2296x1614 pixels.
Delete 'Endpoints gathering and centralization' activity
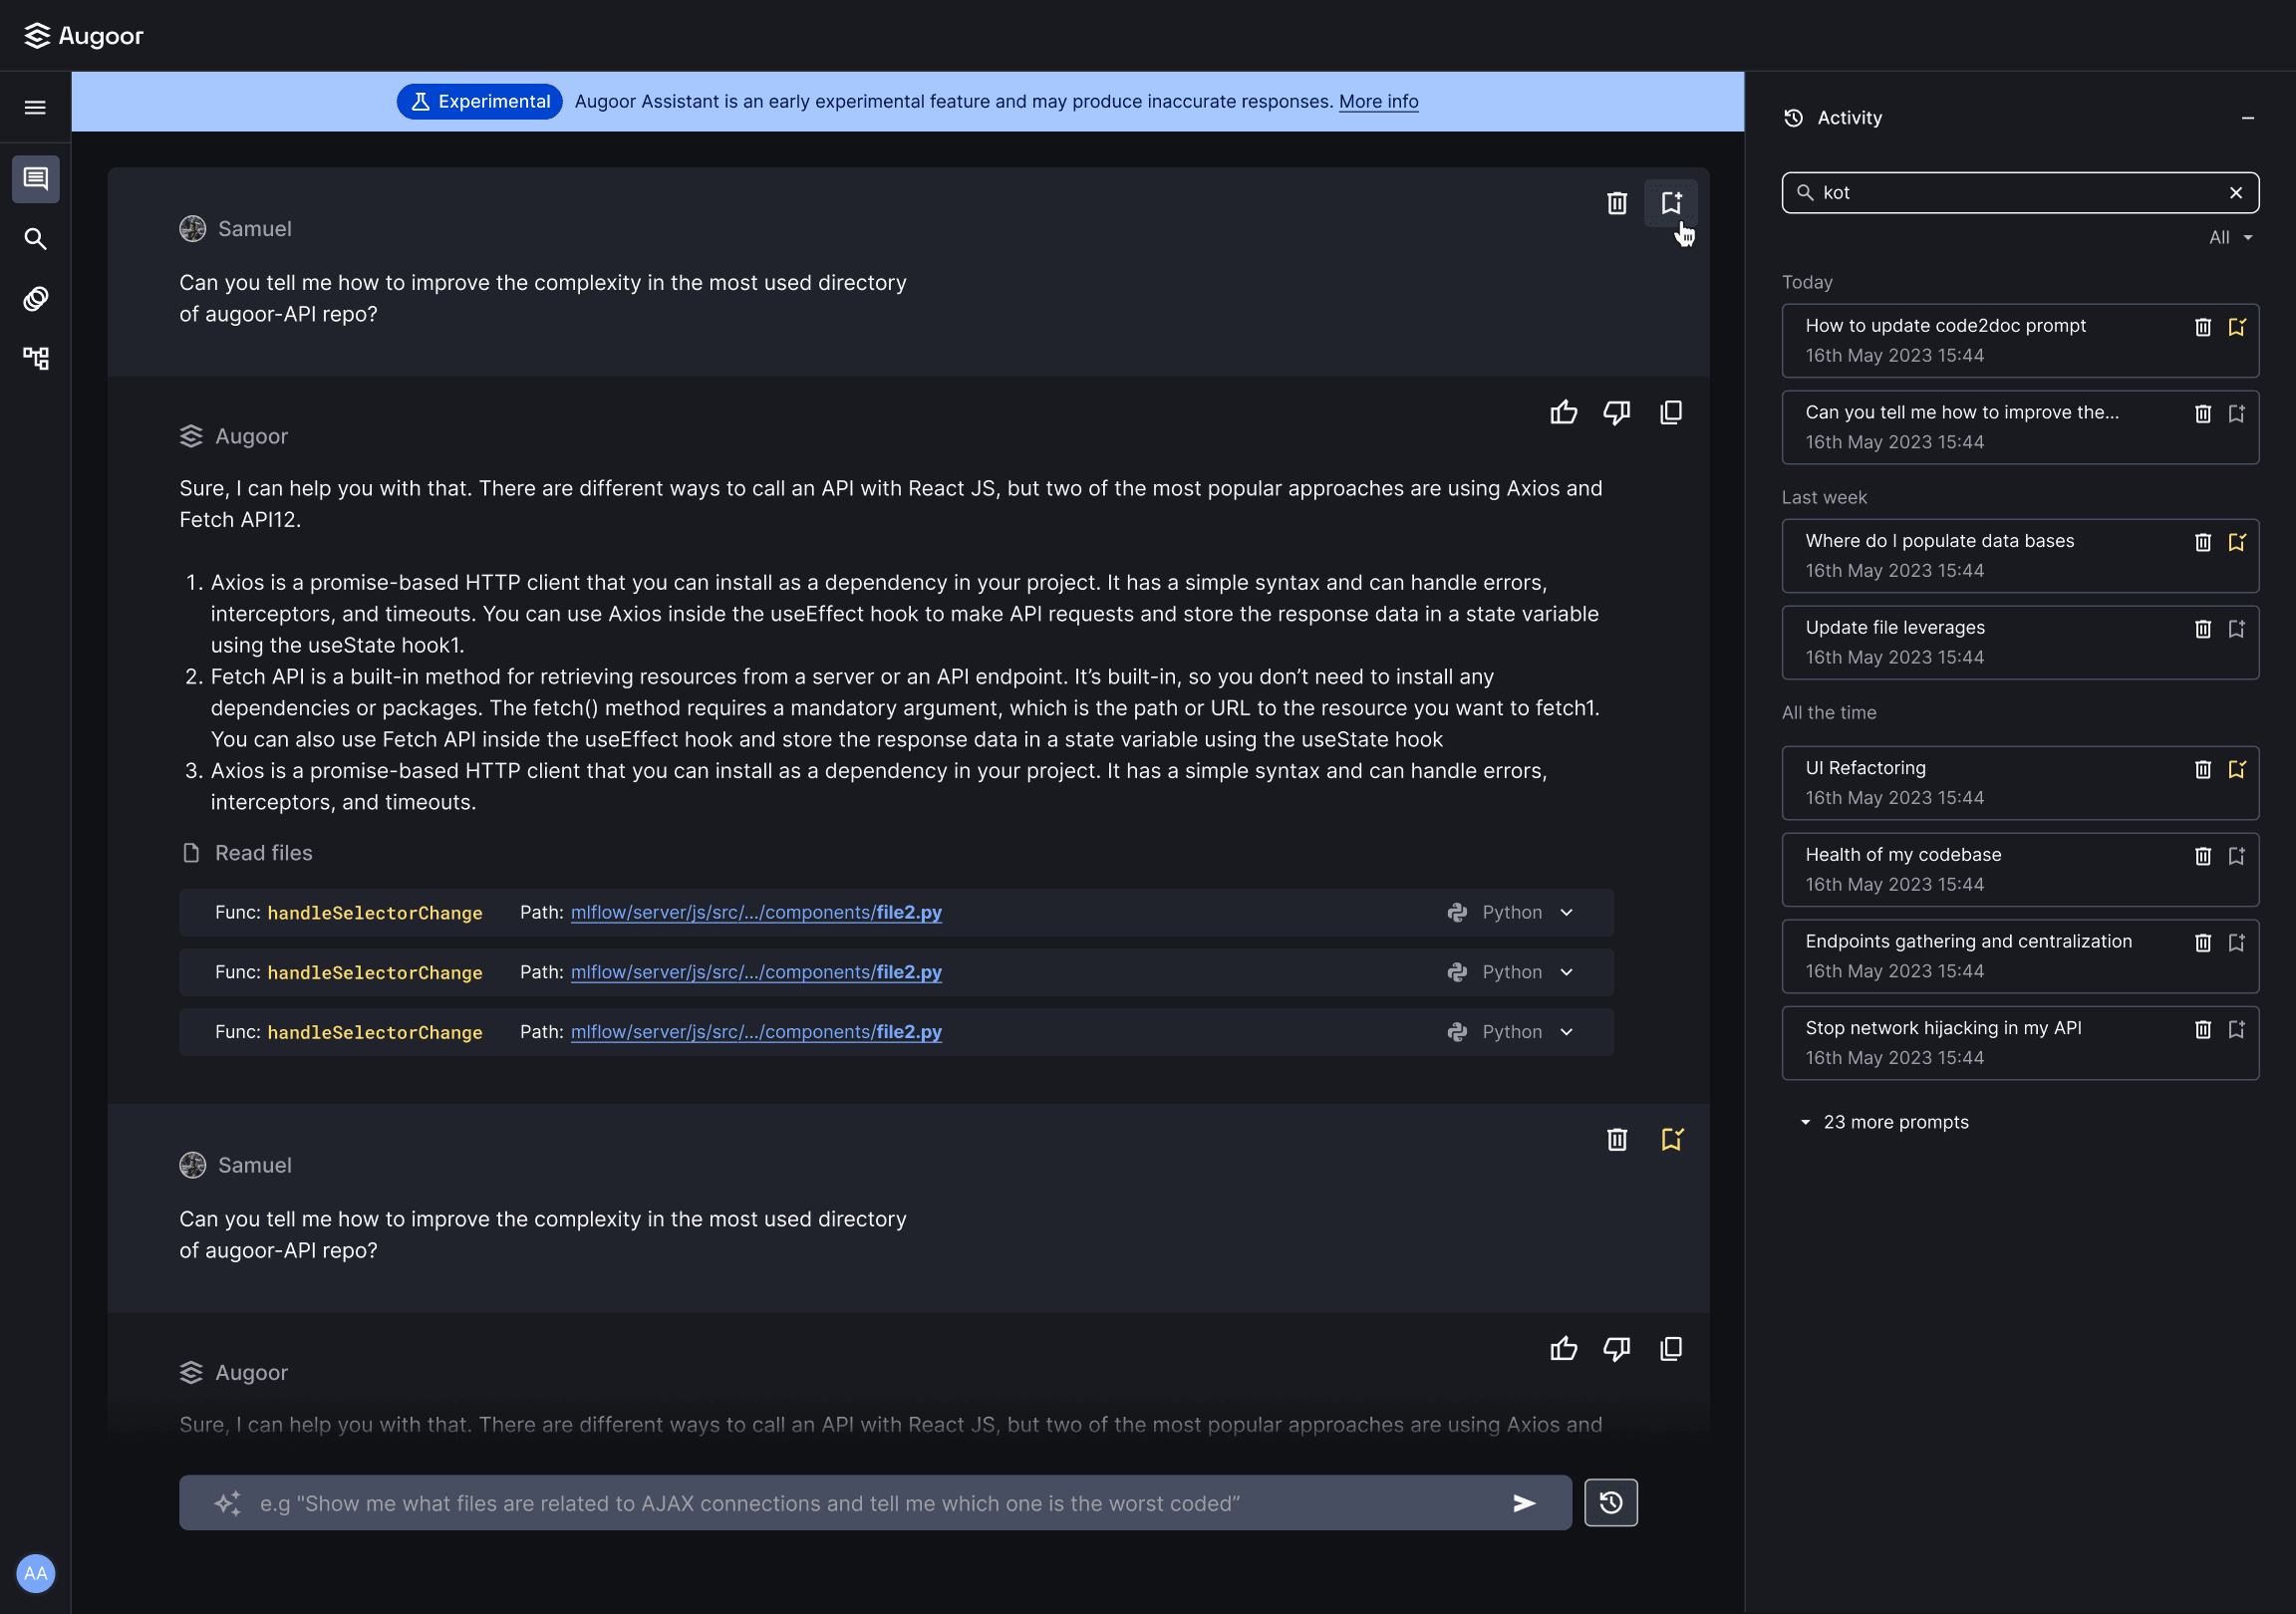pyautogui.click(x=2203, y=943)
